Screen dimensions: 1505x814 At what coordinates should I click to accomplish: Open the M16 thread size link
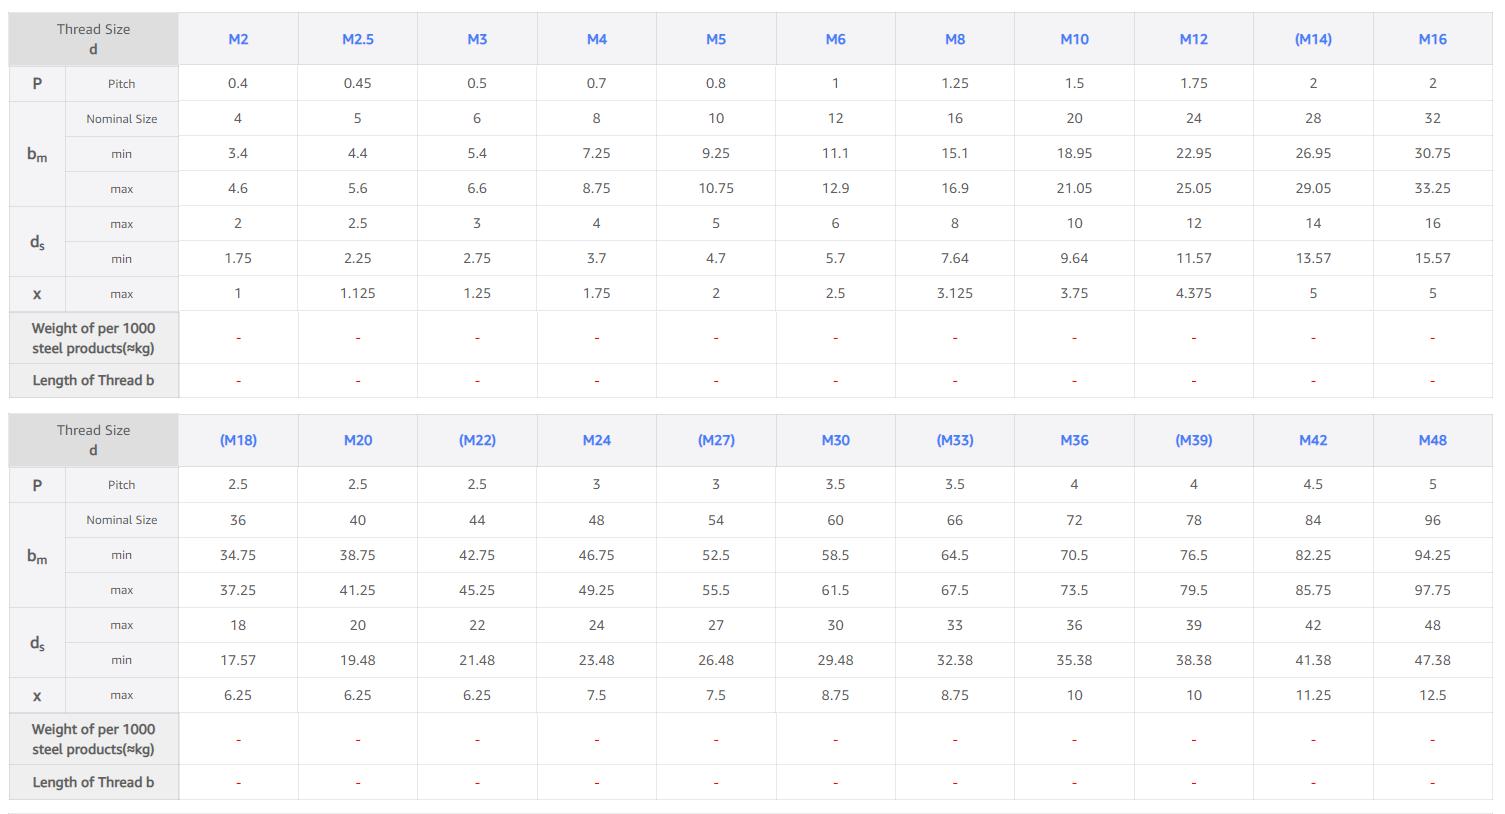pos(1432,39)
